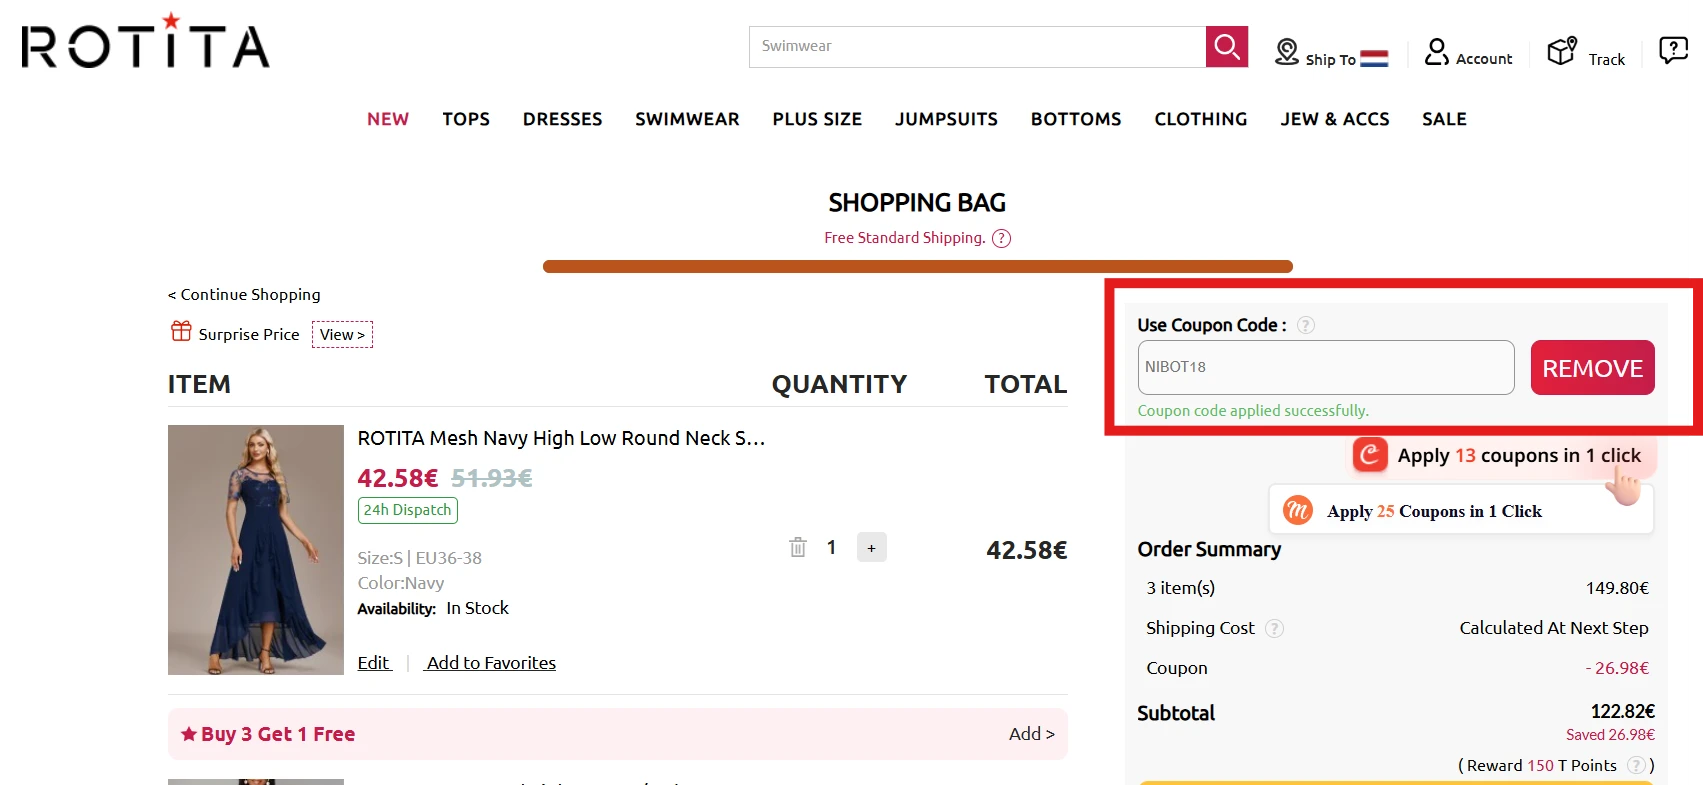Click the 3 item(s) amount 149.80€
Image resolution: width=1703 pixels, height=785 pixels.
click(x=1617, y=588)
